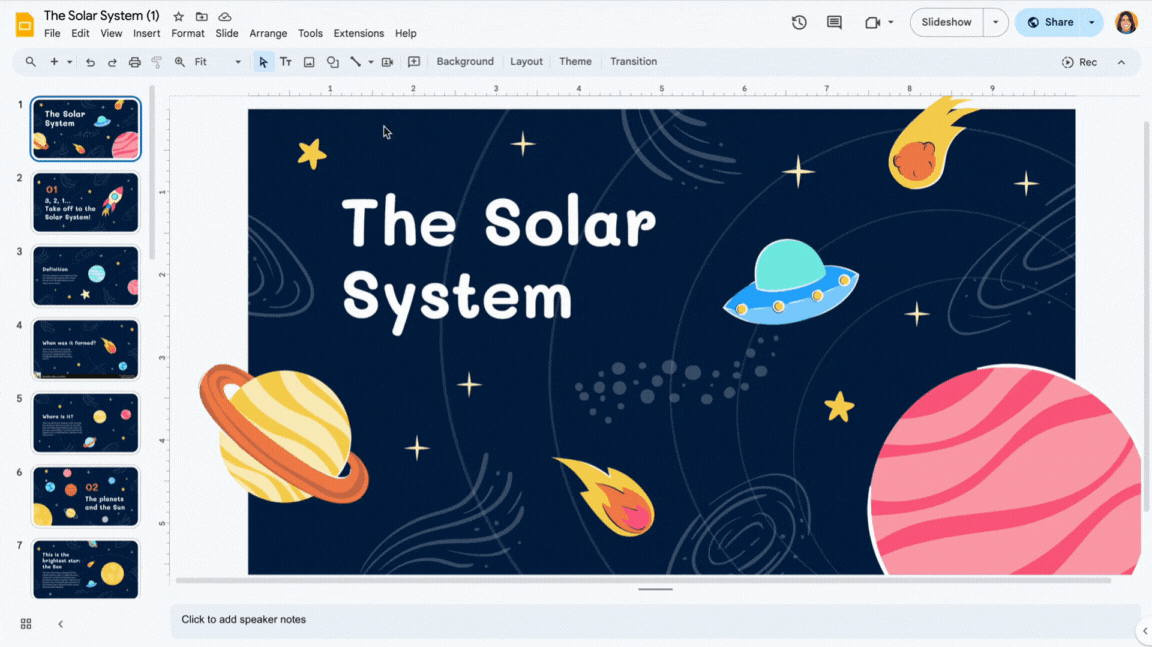Image resolution: width=1152 pixels, height=647 pixels.
Task: Open the Google Slides home logo
Action: point(24,24)
